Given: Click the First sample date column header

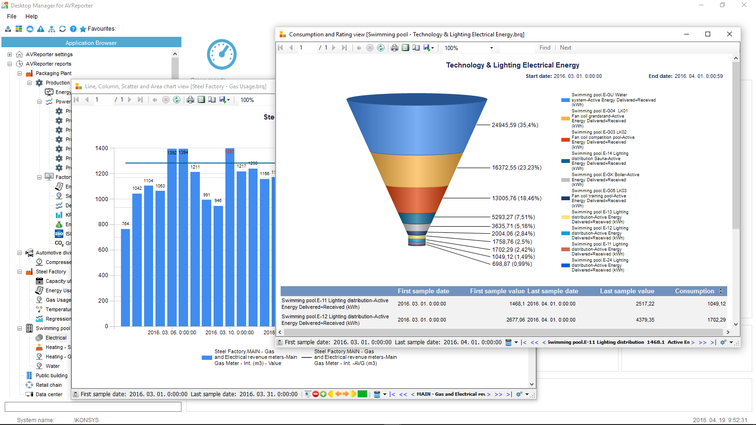Looking at the screenshot, I should 423,291.
